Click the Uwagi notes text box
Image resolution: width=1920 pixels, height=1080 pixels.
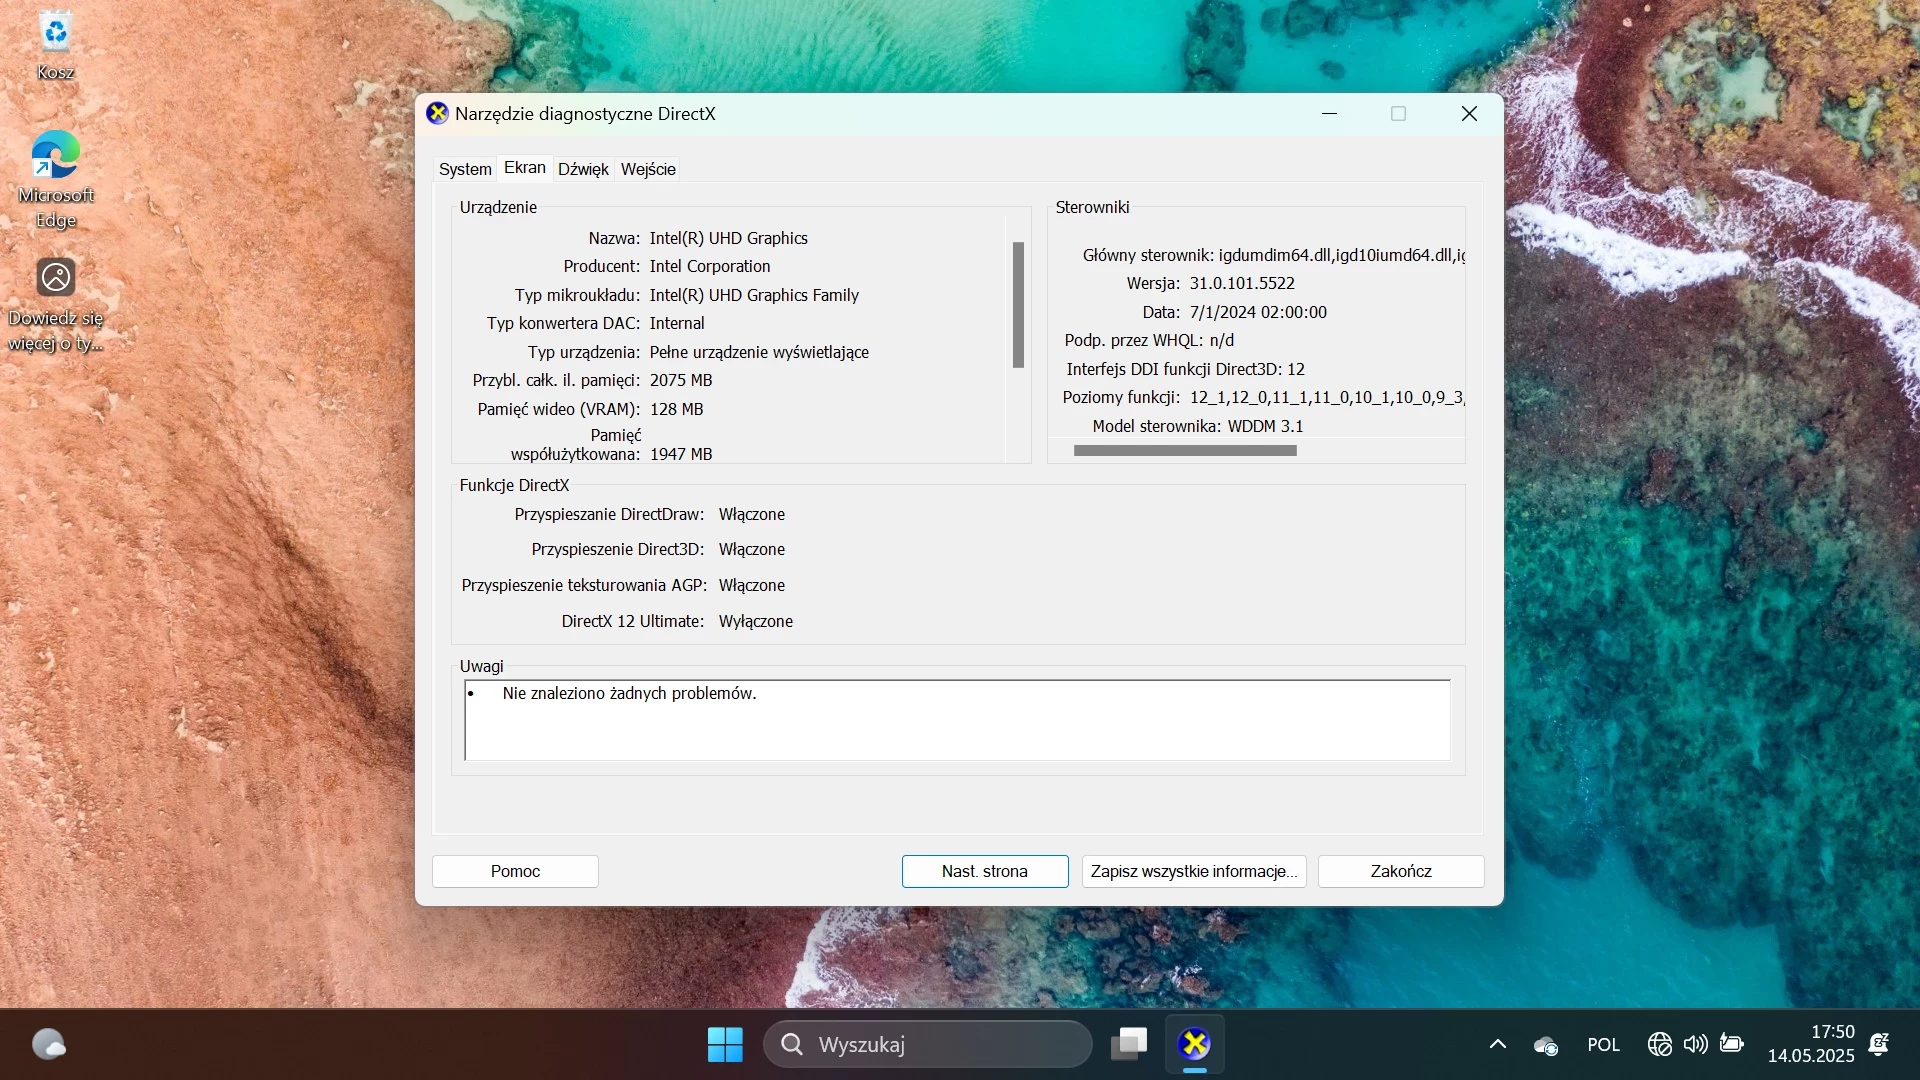(x=957, y=721)
